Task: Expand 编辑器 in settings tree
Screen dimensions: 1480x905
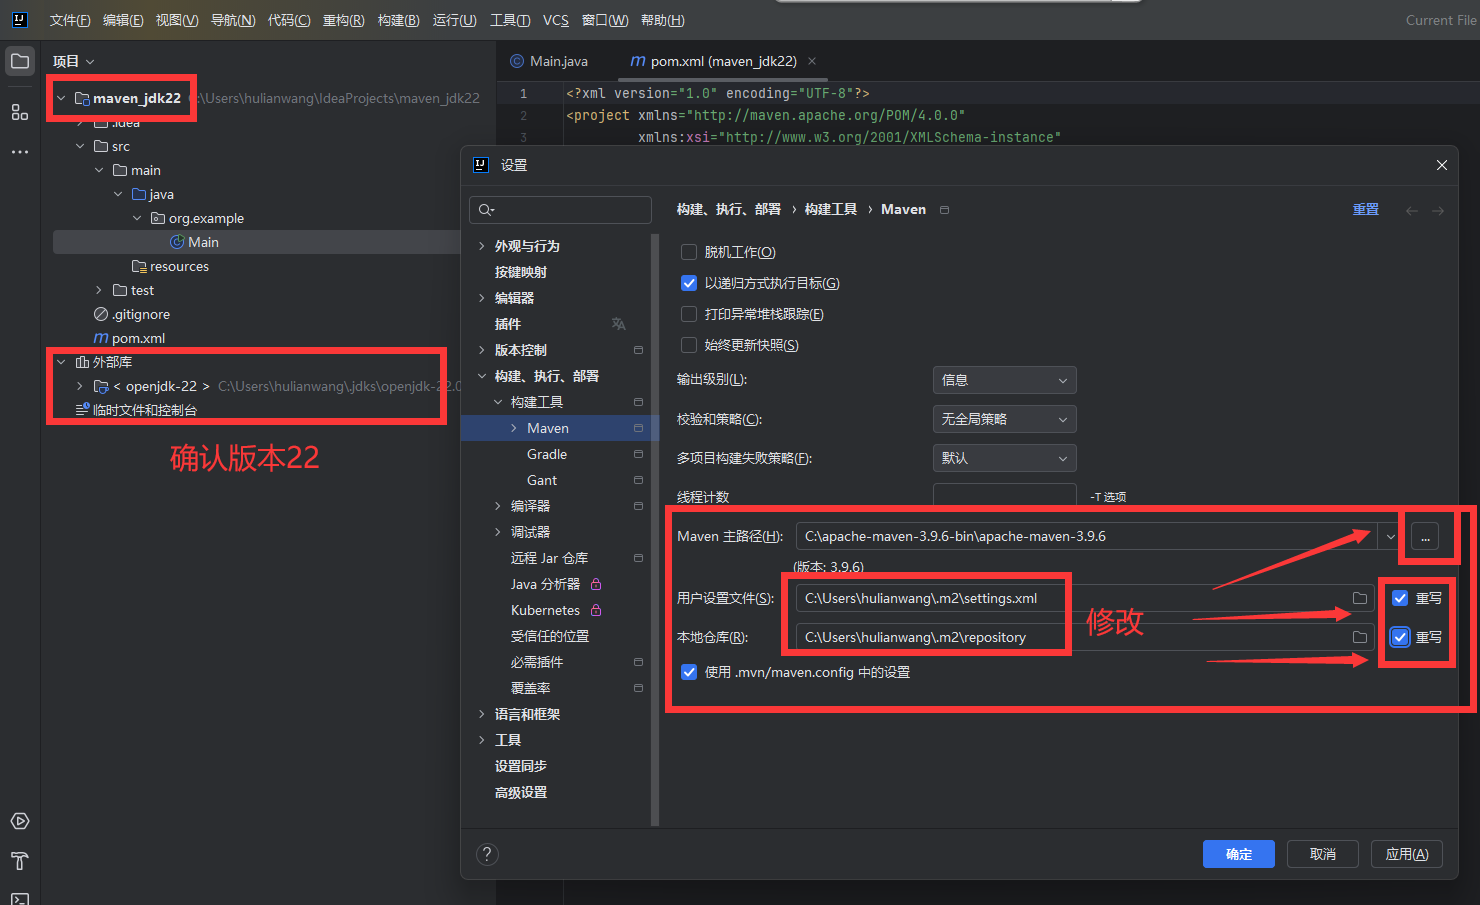Action: click(x=482, y=298)
